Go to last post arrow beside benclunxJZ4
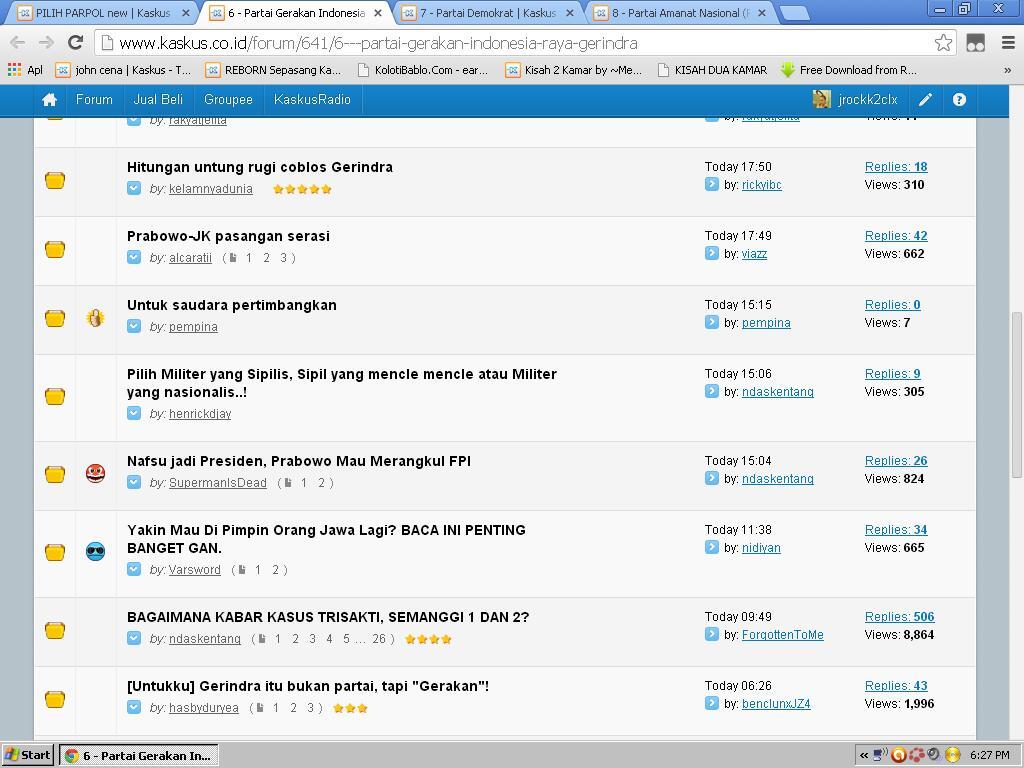The height and width of the screenshot is (768, 1024). point(712,703)
